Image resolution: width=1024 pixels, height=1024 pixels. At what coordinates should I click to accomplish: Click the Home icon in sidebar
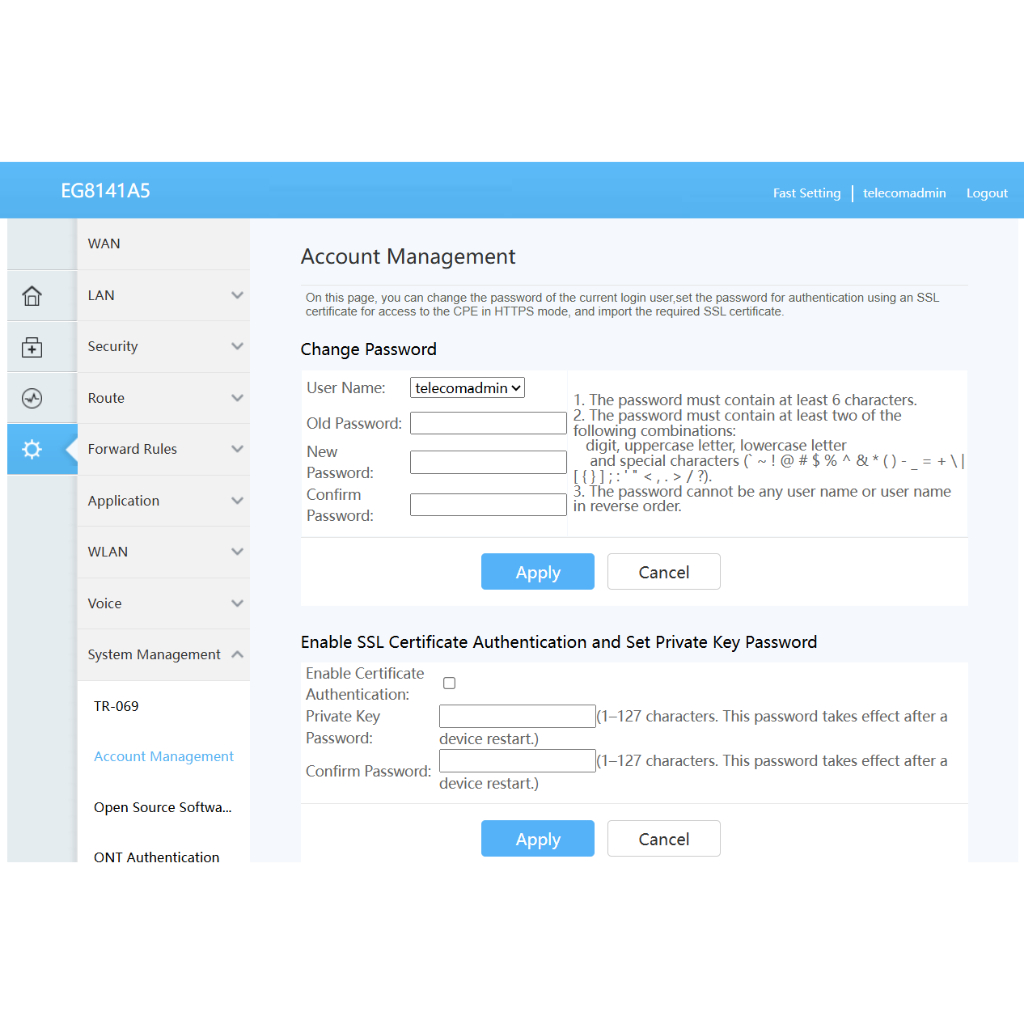click(32, 296)
